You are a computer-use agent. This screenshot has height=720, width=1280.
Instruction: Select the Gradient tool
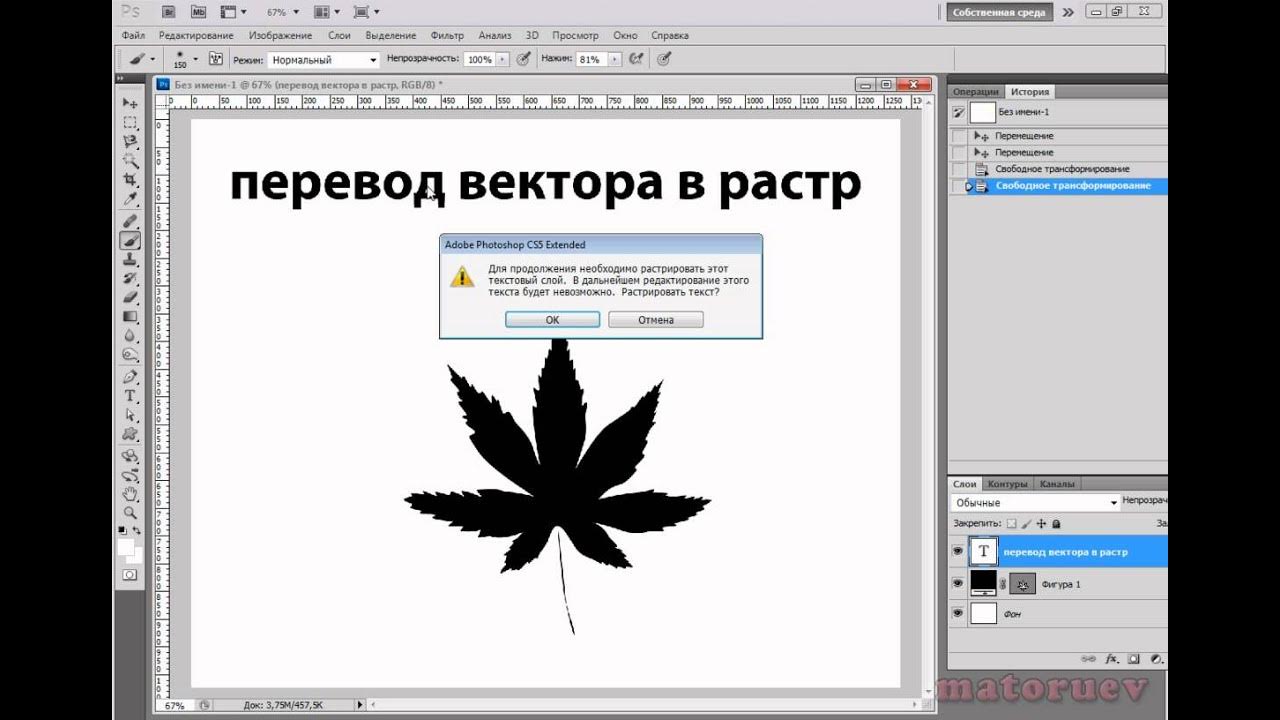(130, 316)
